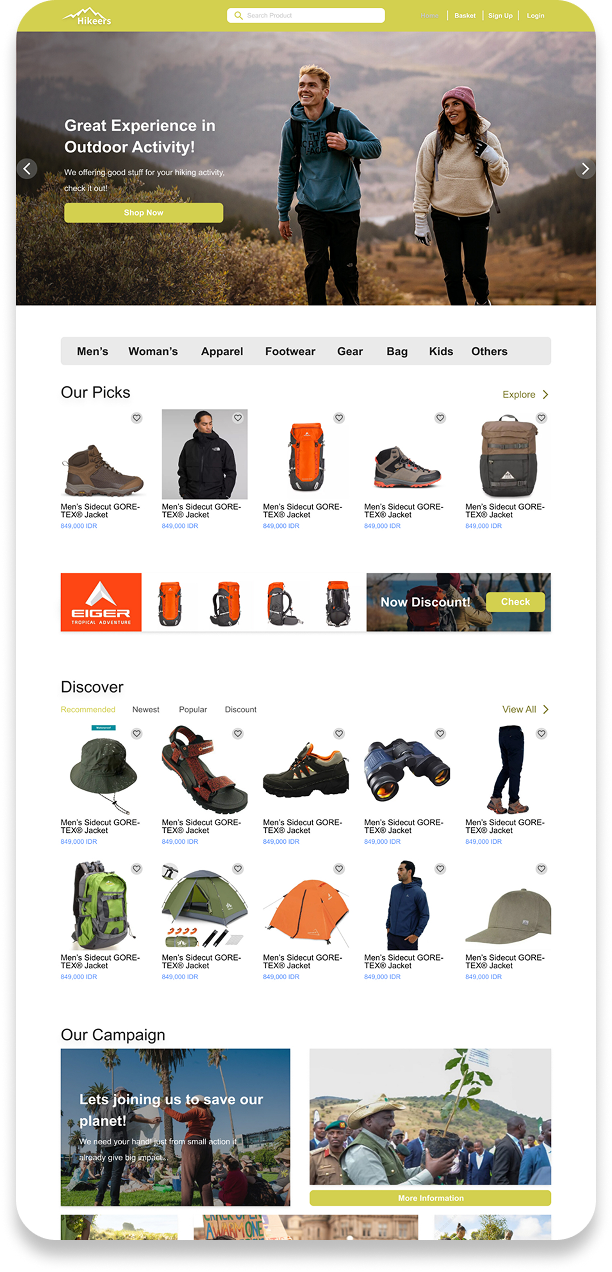Click the Shop Now button

click(x=143, y=213)
